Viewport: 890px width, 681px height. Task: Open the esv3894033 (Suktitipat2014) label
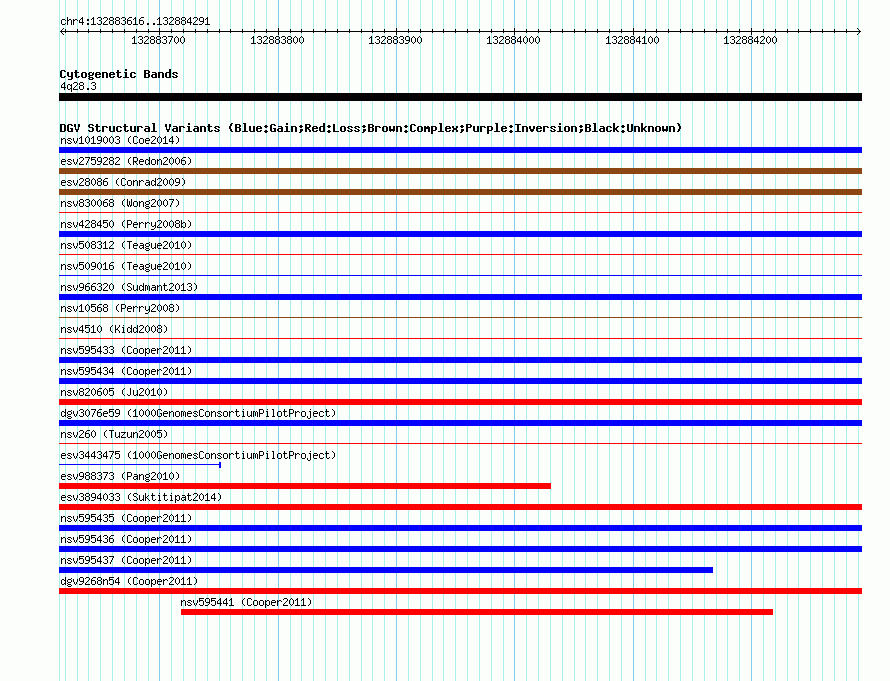tap(141, 497)
